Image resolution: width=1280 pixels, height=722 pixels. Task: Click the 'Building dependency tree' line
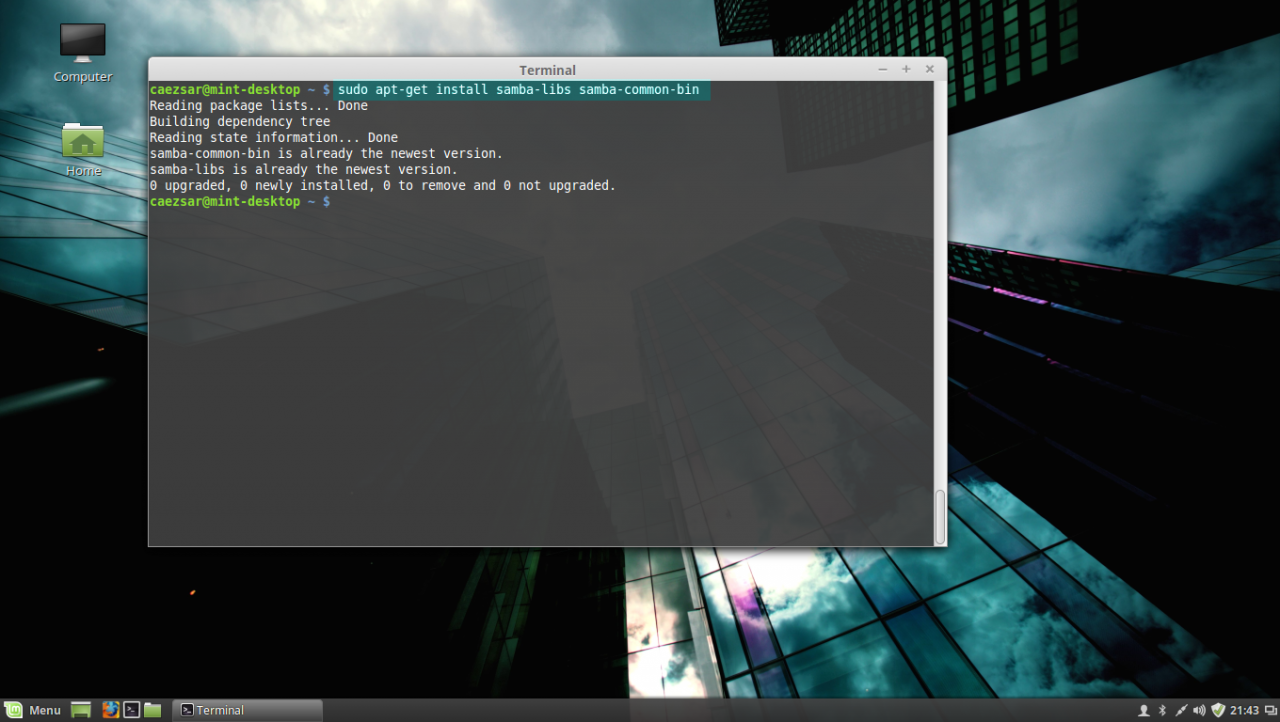[x=240, y=122]
